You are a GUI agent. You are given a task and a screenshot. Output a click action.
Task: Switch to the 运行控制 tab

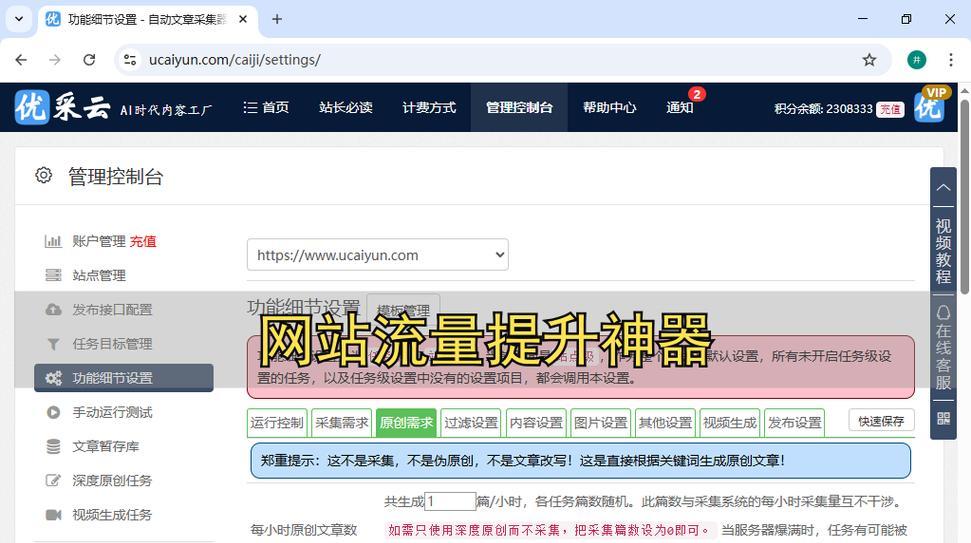[277, 423]
